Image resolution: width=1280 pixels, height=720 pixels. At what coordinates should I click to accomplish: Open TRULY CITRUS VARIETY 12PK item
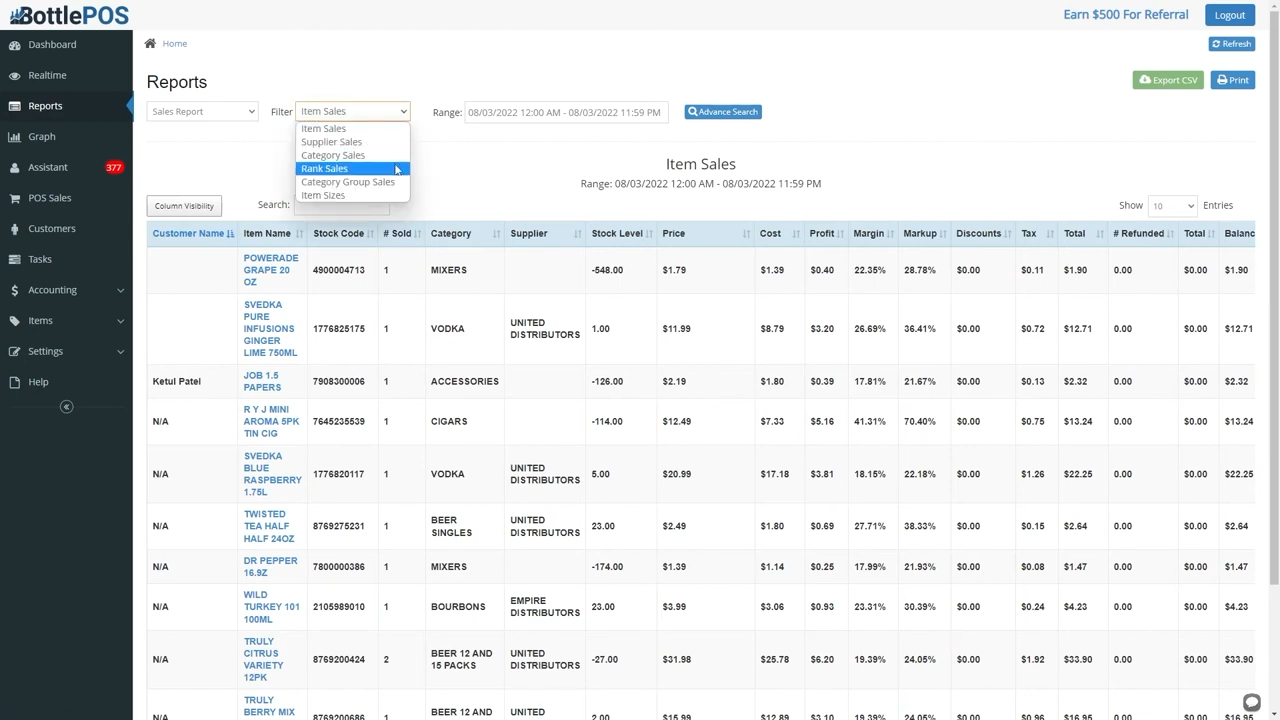(266, 660)
